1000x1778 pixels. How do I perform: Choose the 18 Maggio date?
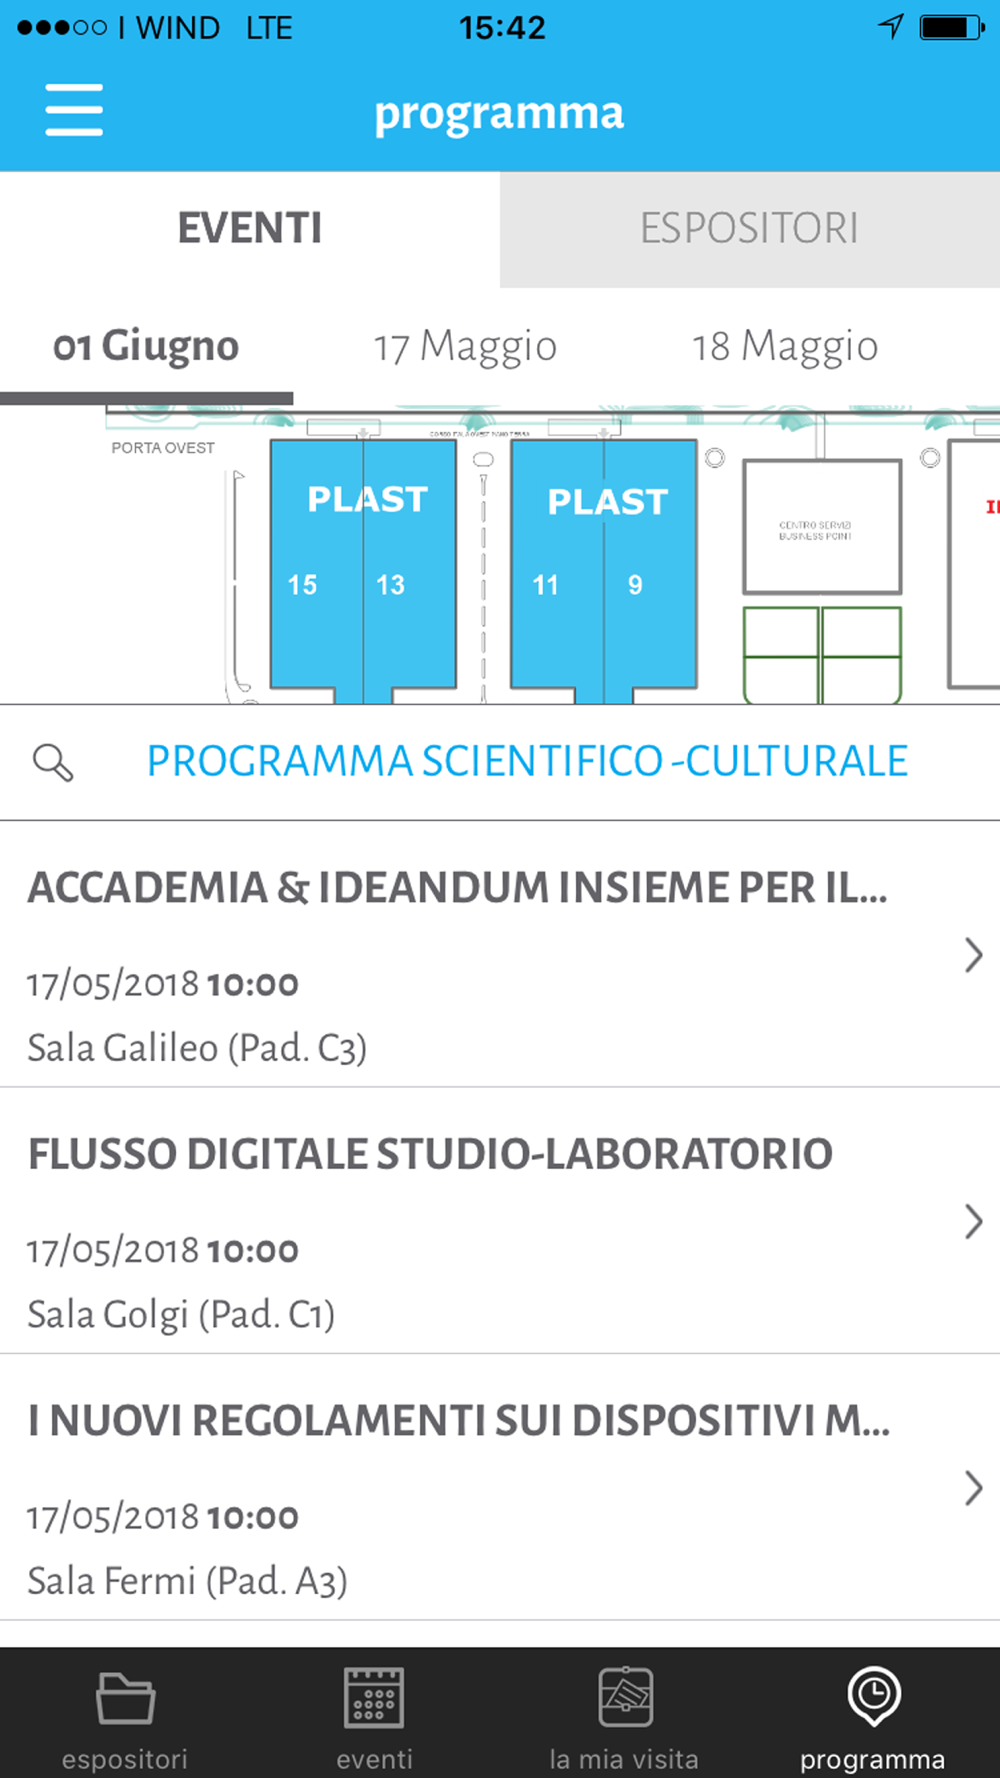pos(786,347)
